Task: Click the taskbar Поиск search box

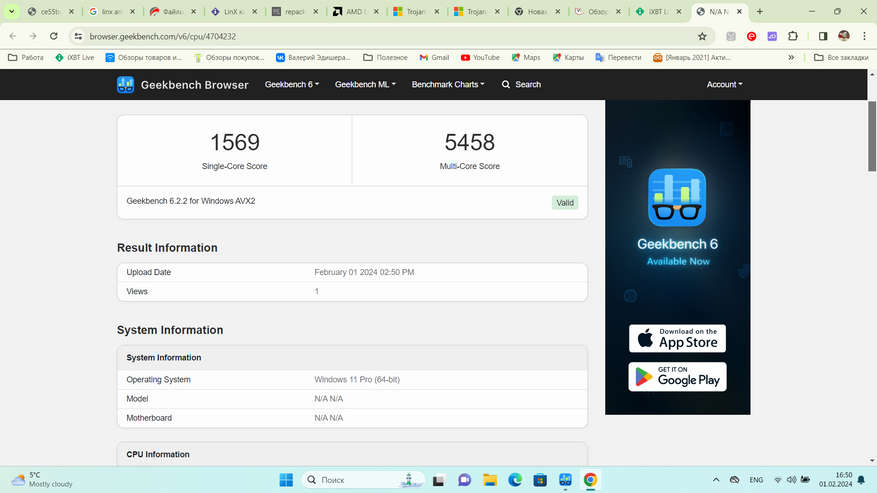Action: click(364, 480)
